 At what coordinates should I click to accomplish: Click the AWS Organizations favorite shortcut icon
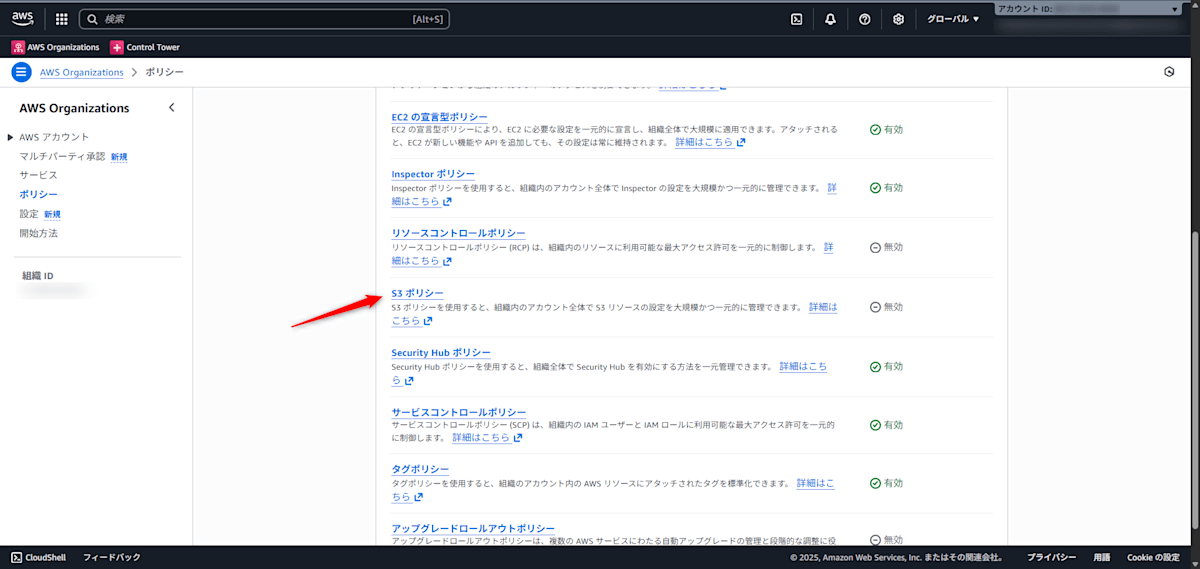[x=18, y=47]
